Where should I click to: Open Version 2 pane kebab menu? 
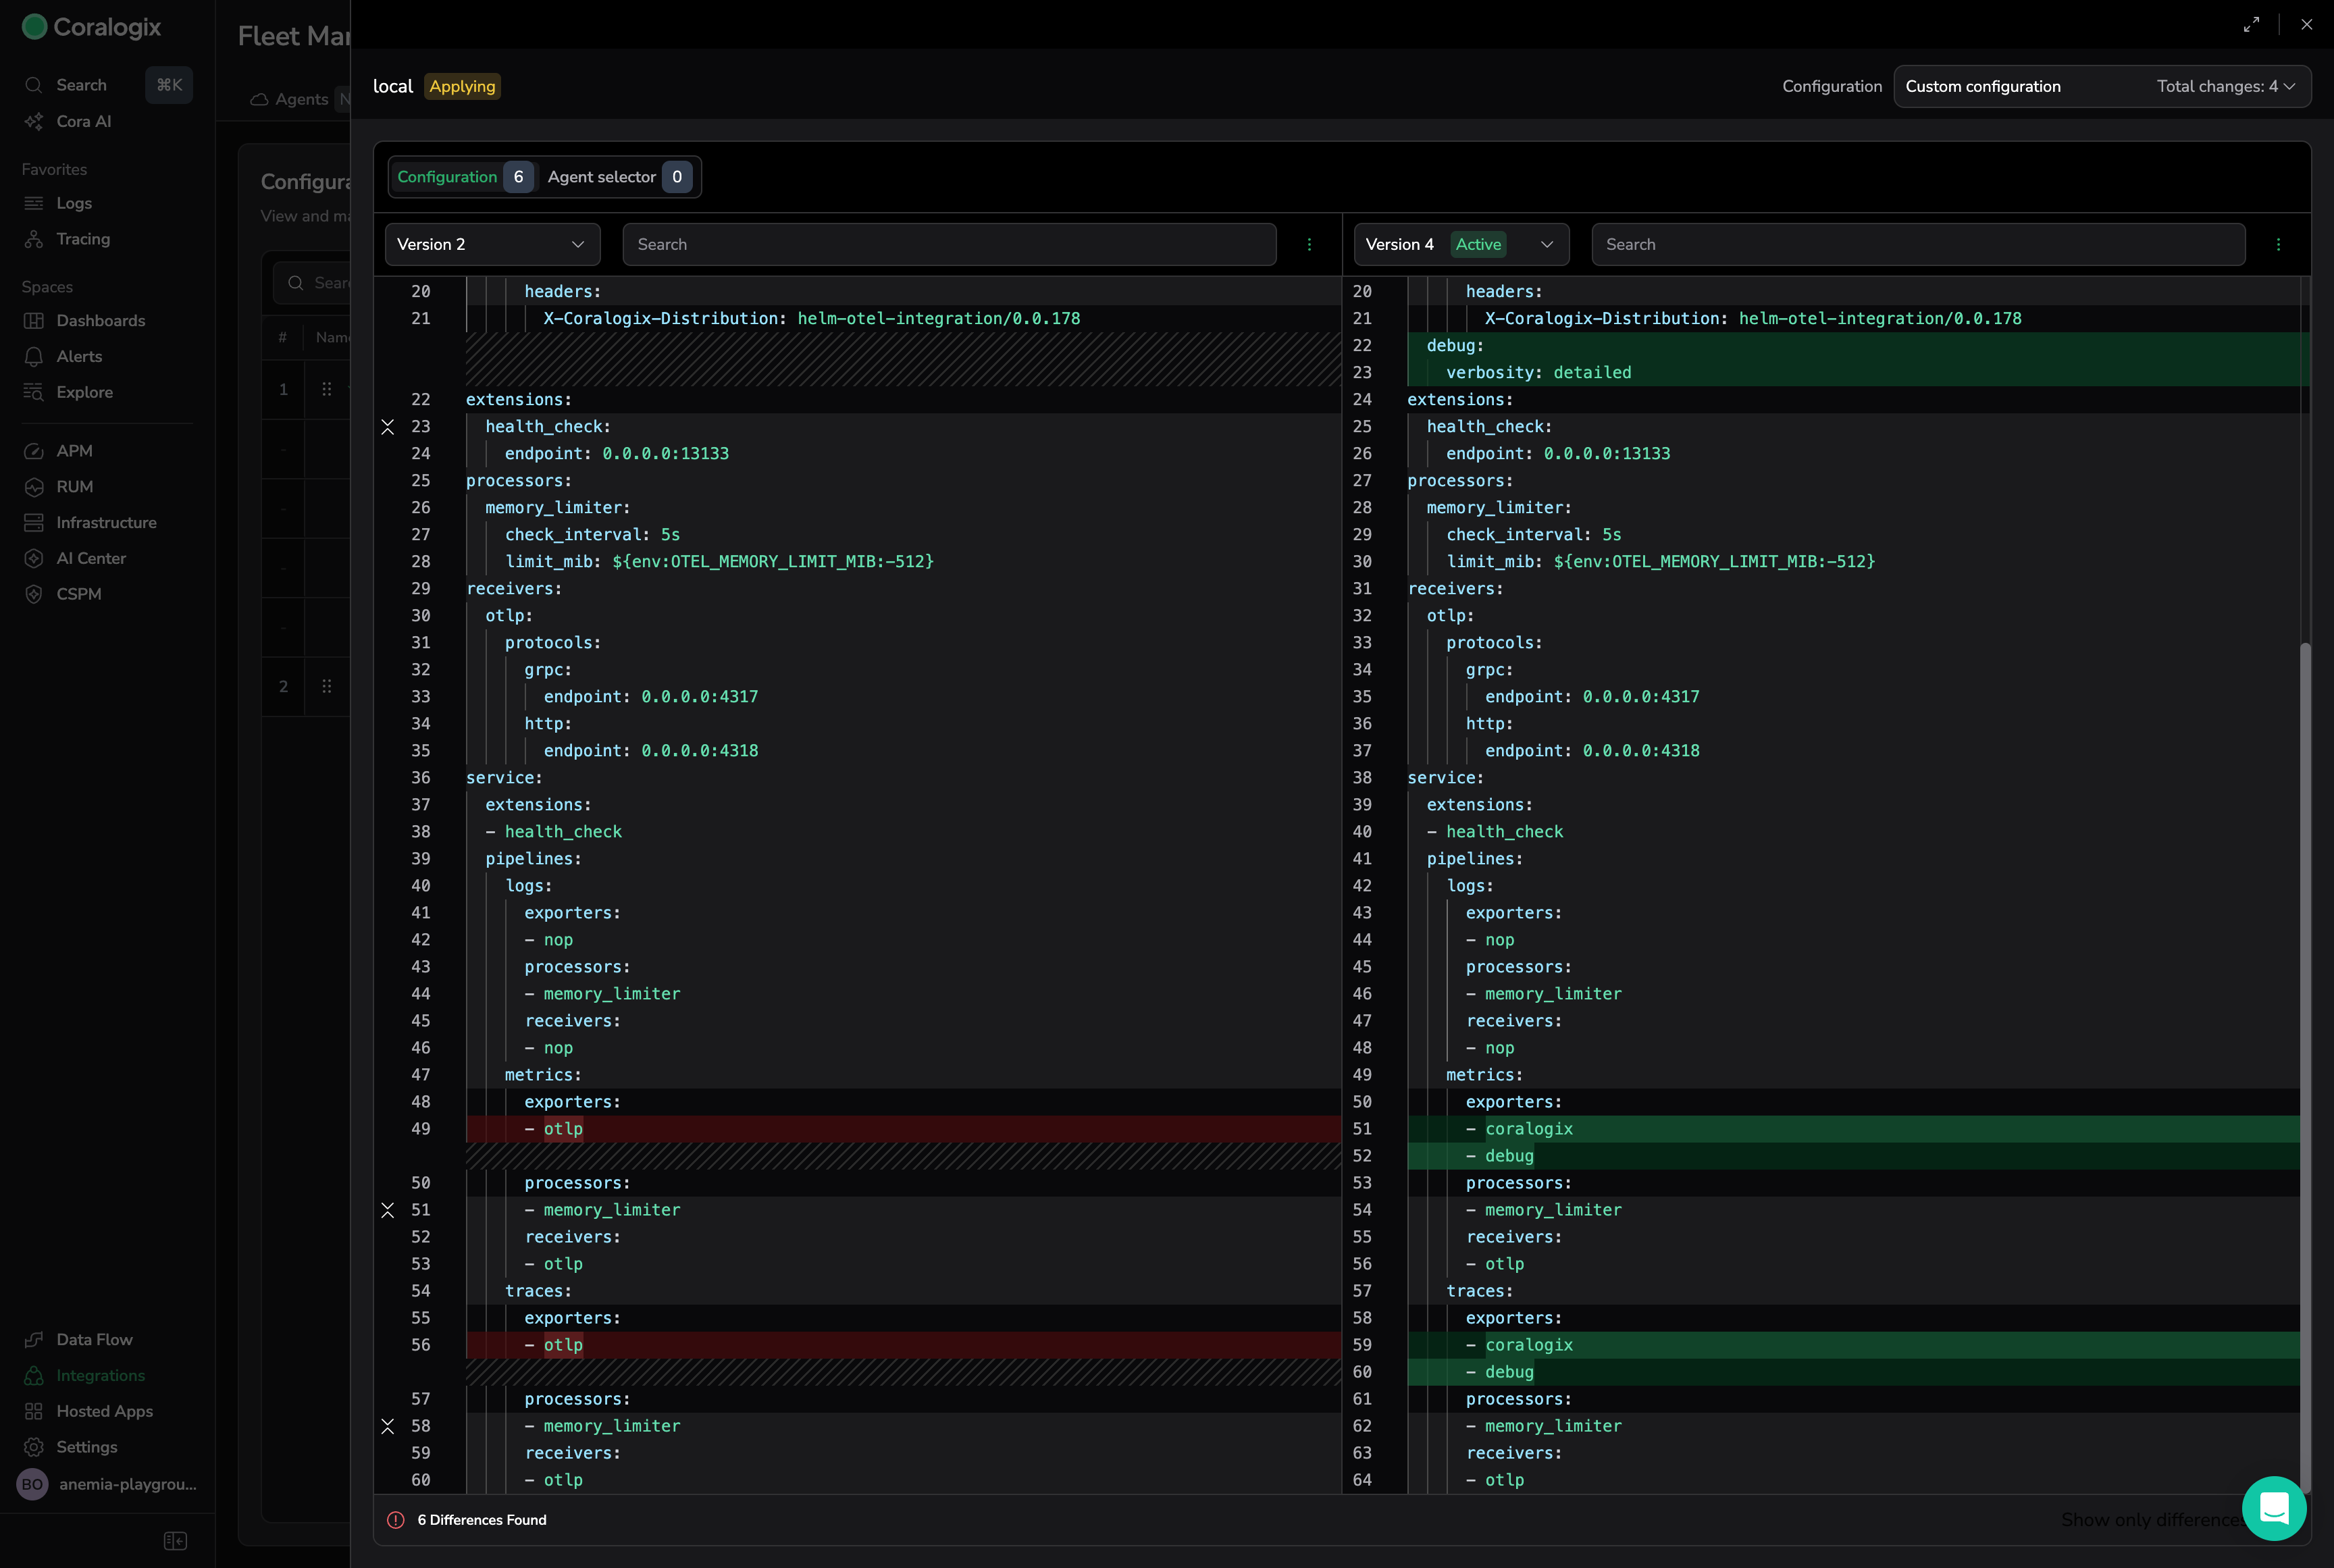(x=1309, y=245)
